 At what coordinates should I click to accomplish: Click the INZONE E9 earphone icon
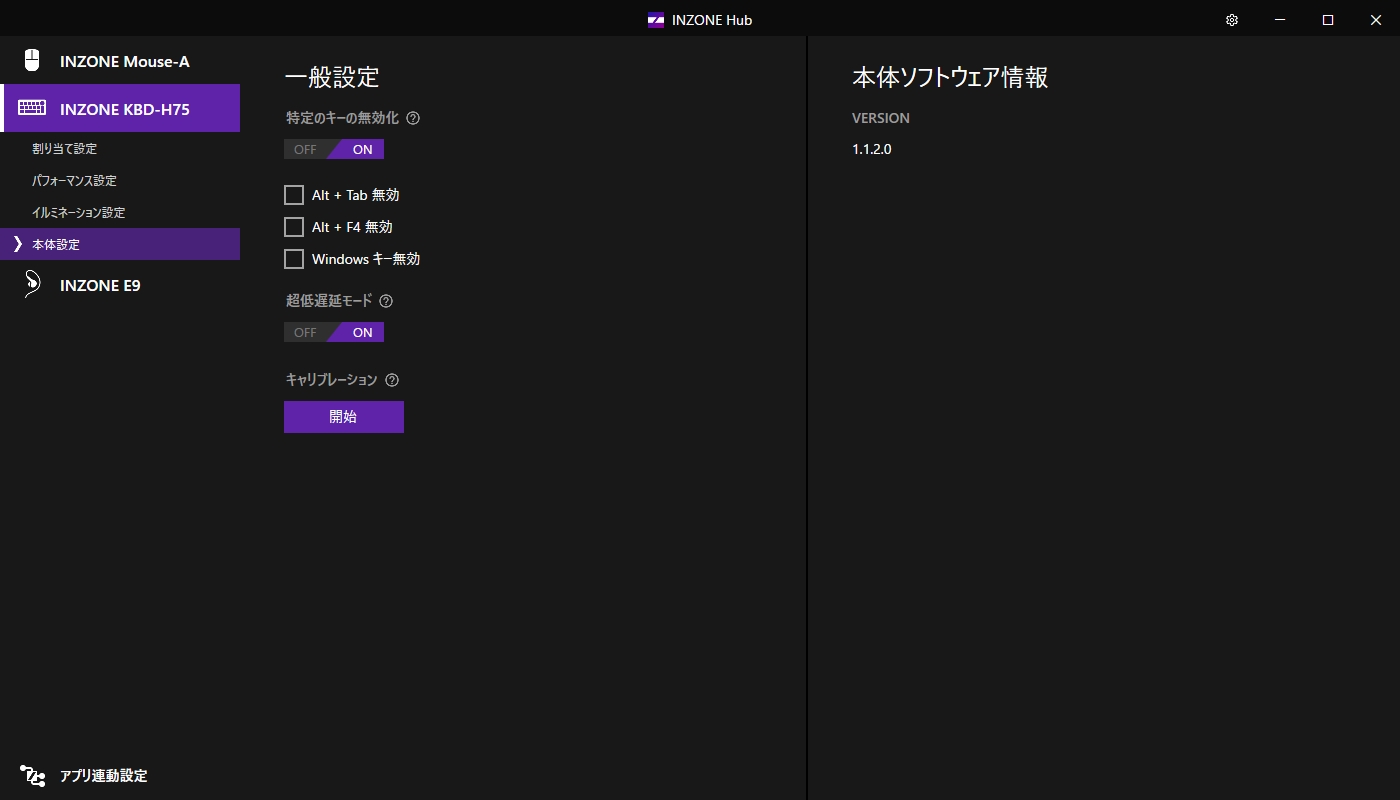32,284
